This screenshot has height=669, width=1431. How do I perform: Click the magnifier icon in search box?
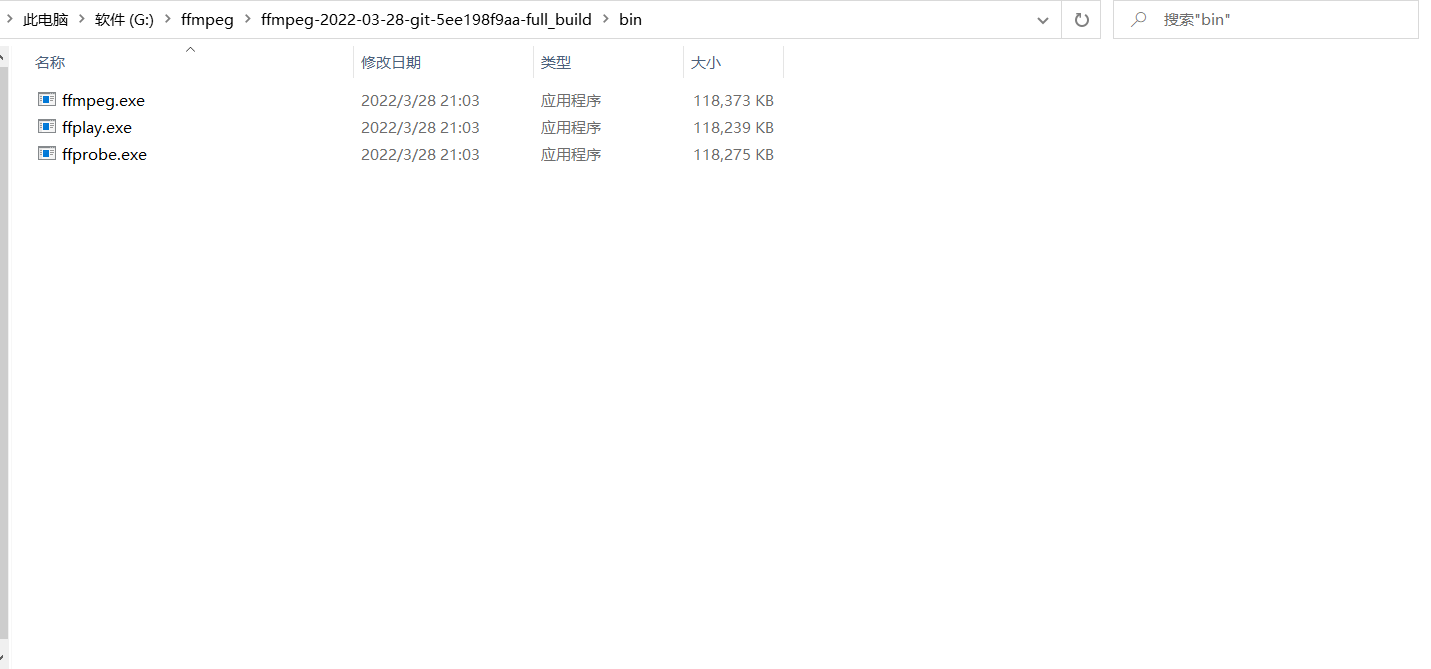[1138, 19]
